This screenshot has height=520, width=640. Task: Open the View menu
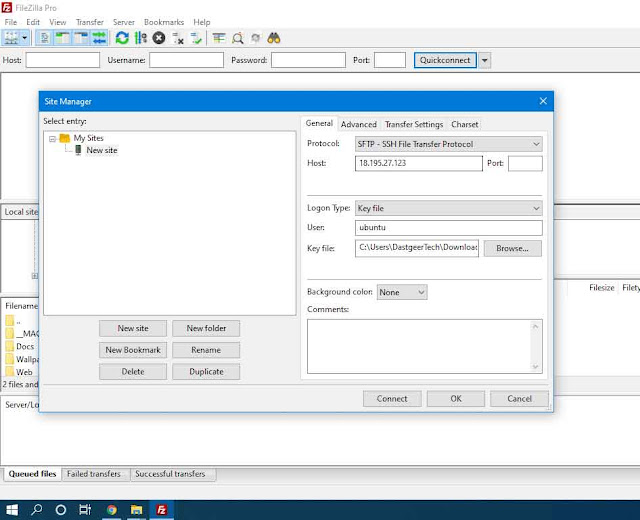[58, 22]
